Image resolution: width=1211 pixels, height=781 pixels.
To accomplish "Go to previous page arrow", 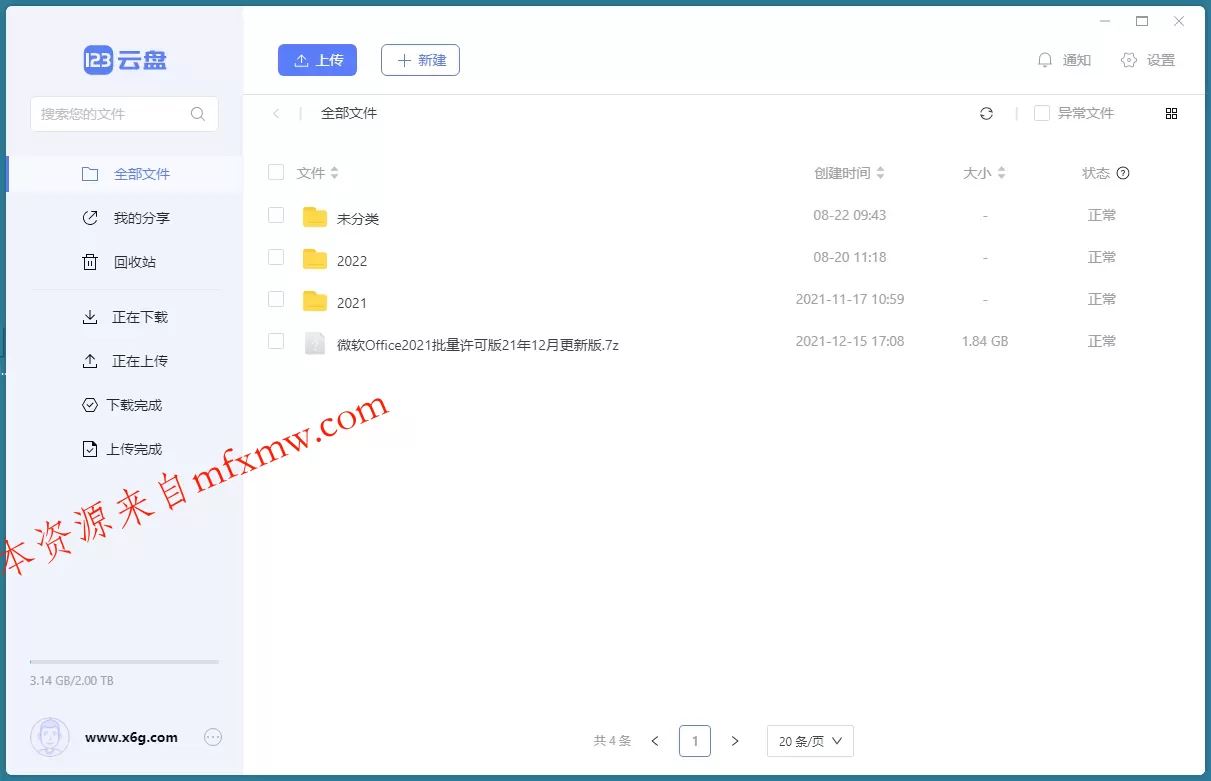I will (x=655, y=741).
